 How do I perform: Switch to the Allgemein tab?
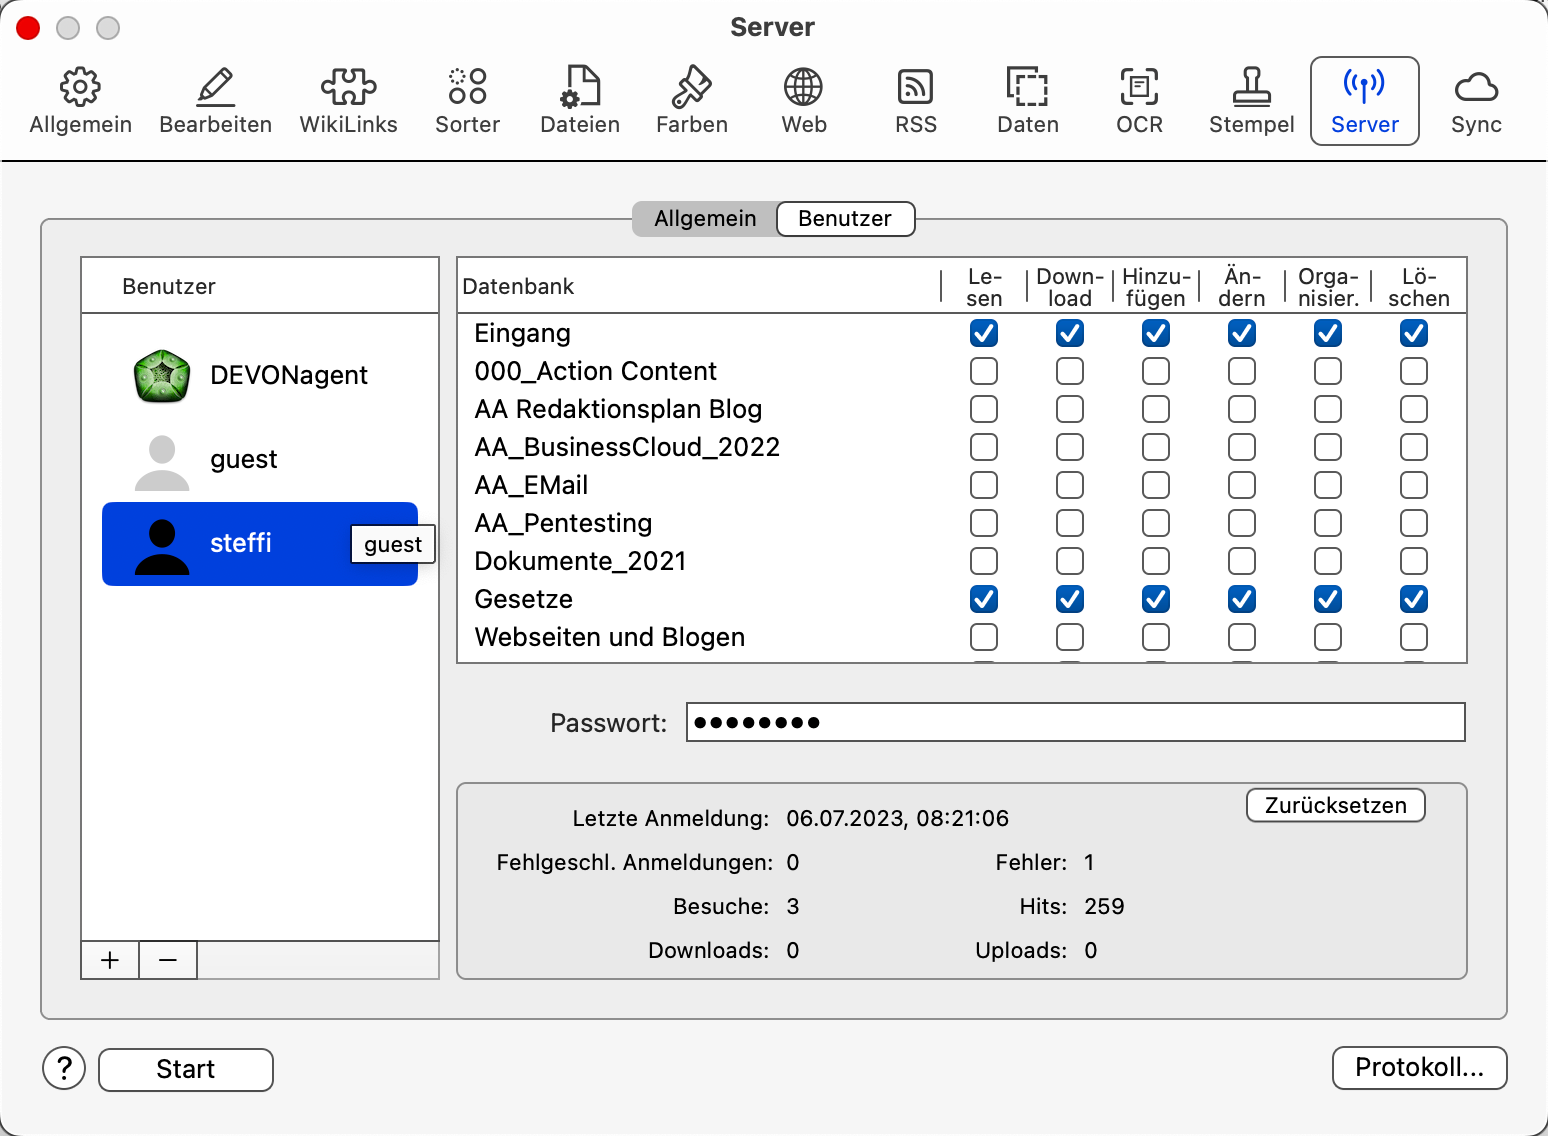click(705, 219)
